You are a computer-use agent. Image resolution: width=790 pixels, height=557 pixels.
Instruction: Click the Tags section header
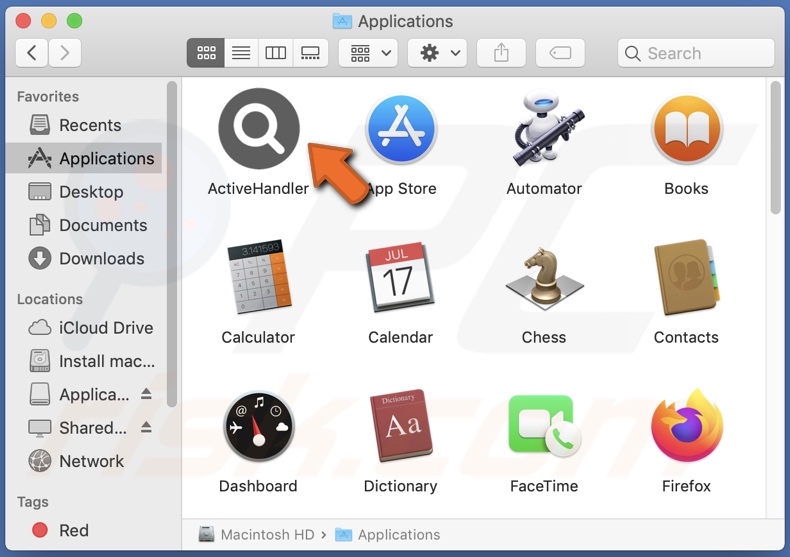pos(33,502)
